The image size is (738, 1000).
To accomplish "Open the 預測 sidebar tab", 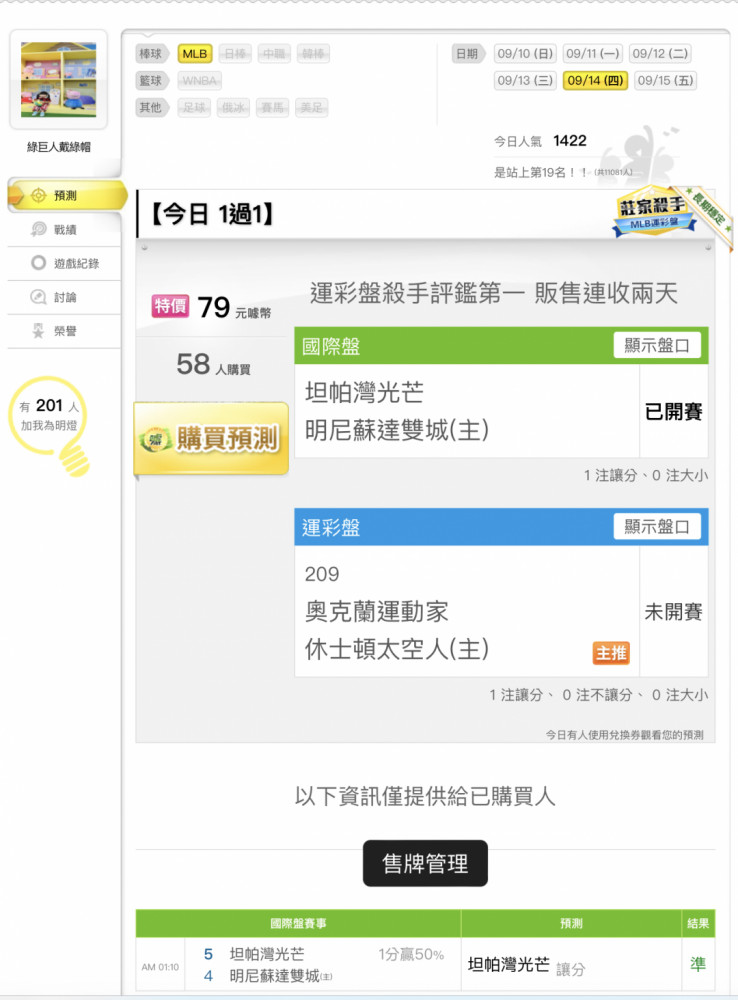I will (x=66, y=196).
